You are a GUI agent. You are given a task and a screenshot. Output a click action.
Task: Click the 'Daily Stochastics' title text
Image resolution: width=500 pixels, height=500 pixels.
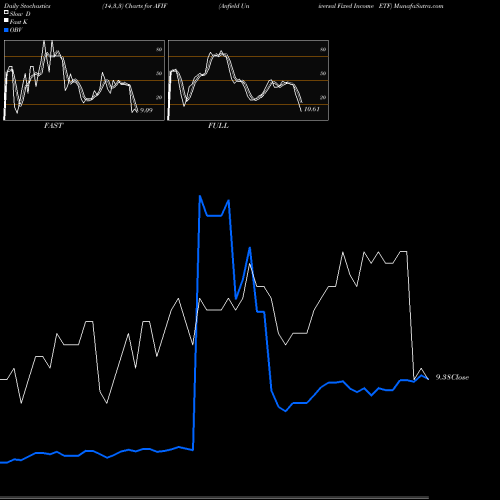pos(27,6)
